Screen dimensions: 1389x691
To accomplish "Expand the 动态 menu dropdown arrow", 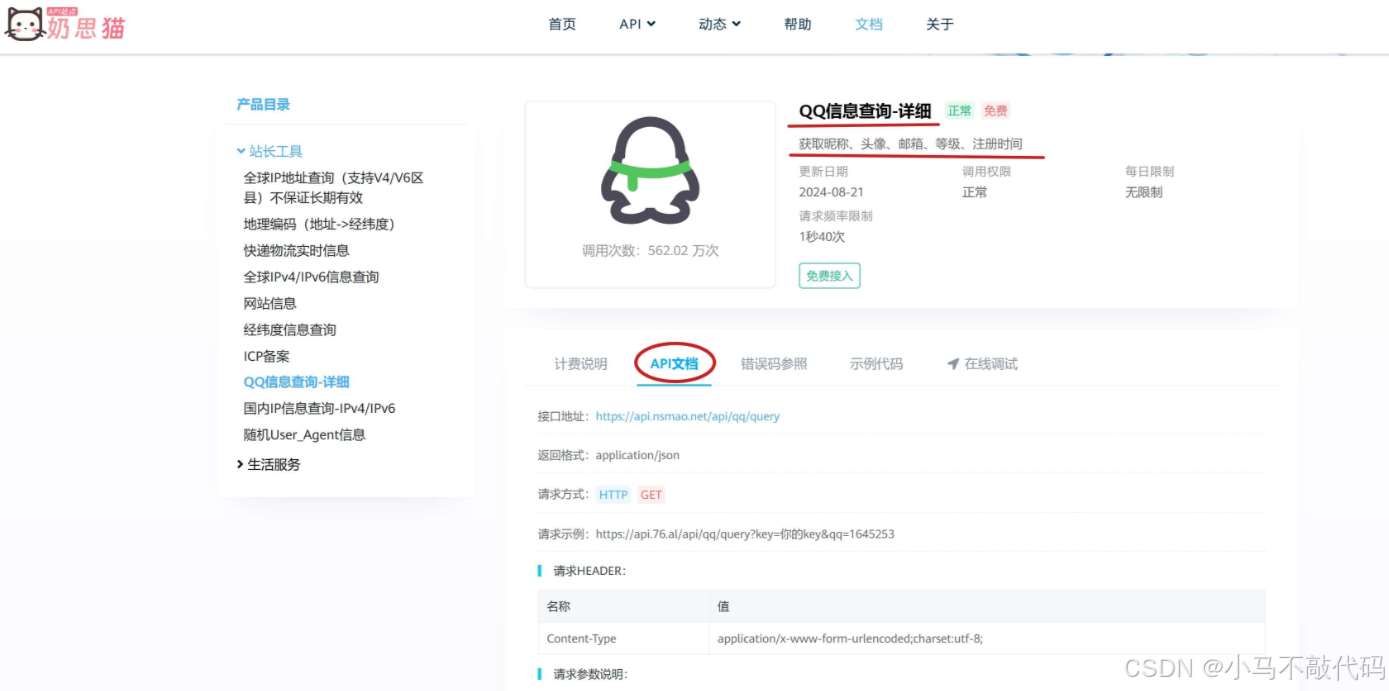I will click(737, 24).
